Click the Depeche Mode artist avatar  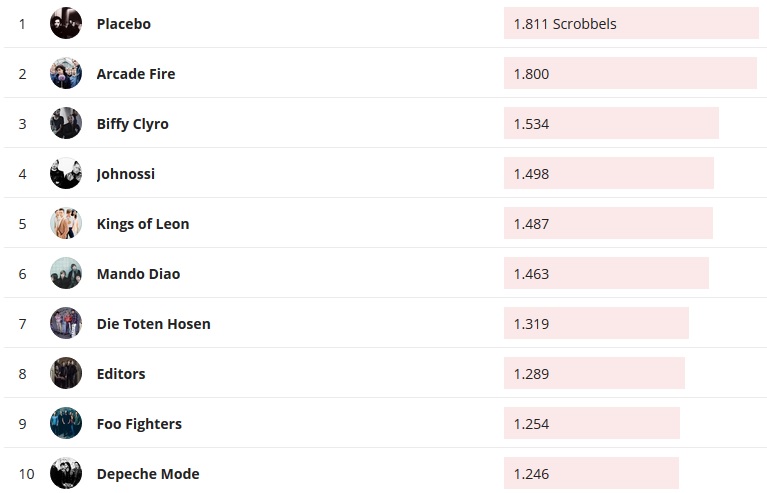[x=66, y=473]
